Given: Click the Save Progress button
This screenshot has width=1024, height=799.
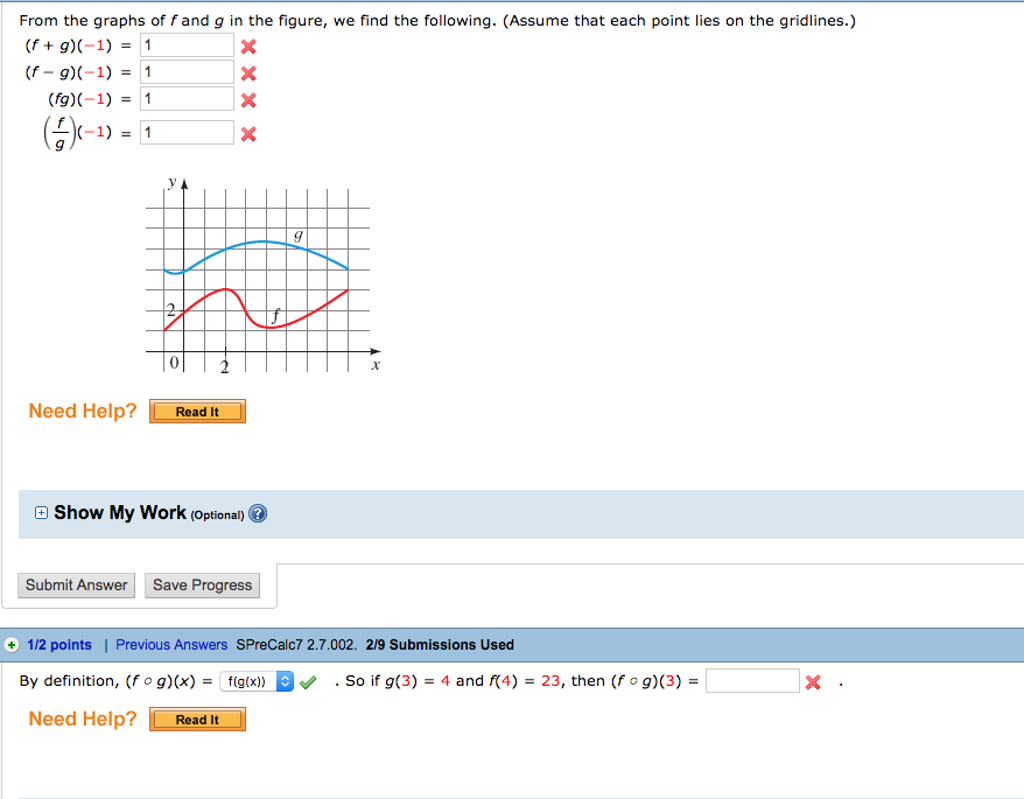Looking at the screenshot, I should pos(202,585).
